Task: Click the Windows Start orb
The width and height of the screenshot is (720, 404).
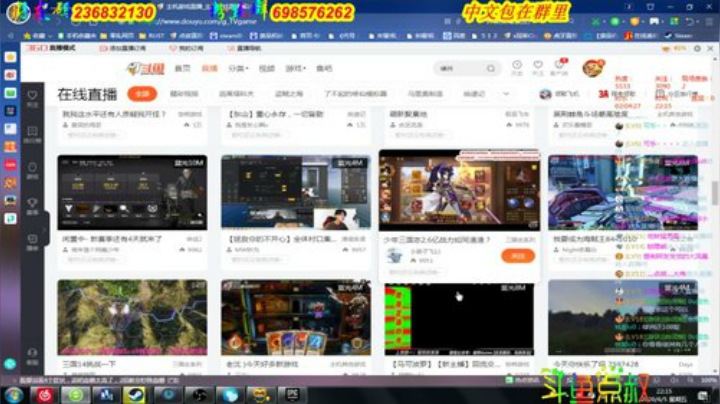Action: pyautogui.click(x=13, y=395)
